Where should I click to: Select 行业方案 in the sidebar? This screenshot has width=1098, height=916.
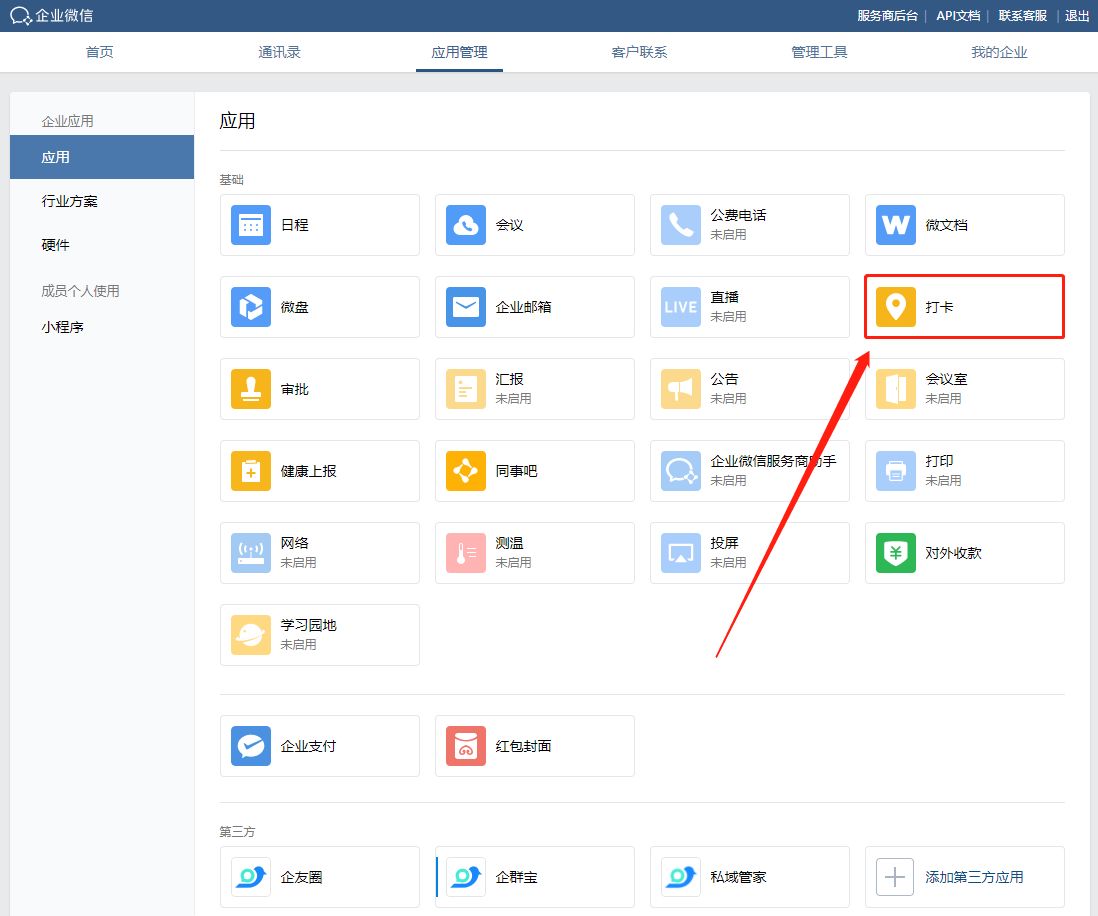pos(70,201)
